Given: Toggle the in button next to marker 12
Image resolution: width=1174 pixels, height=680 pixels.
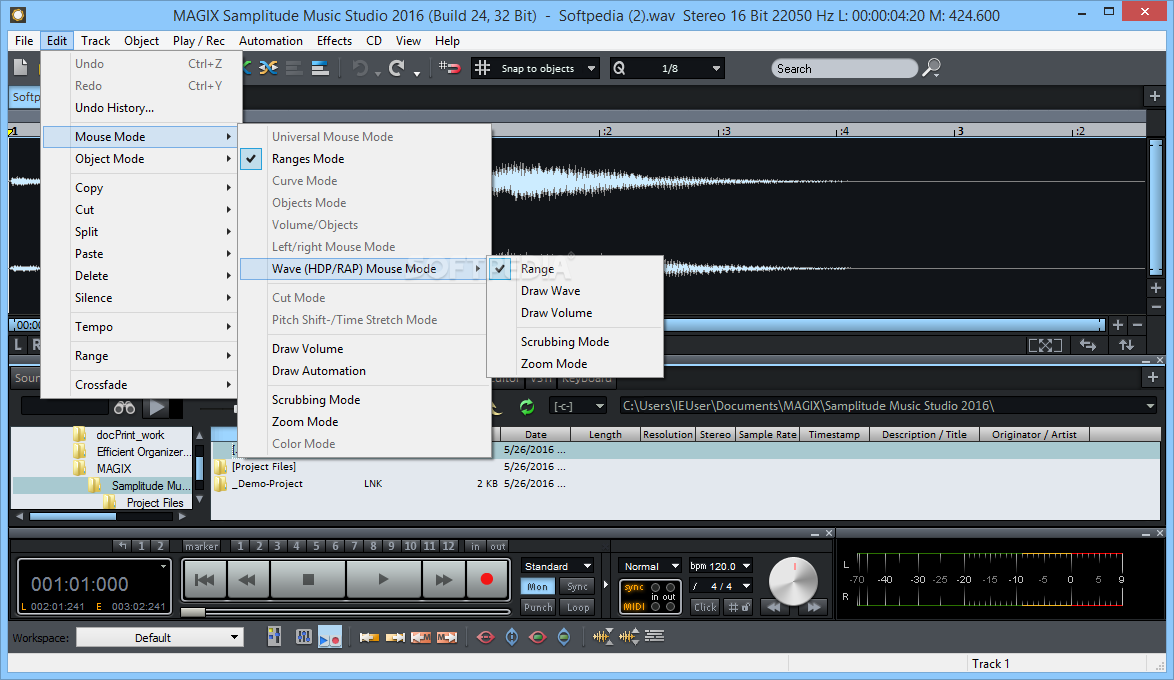Looking at the screenshot, I should [x=475, y=546].
